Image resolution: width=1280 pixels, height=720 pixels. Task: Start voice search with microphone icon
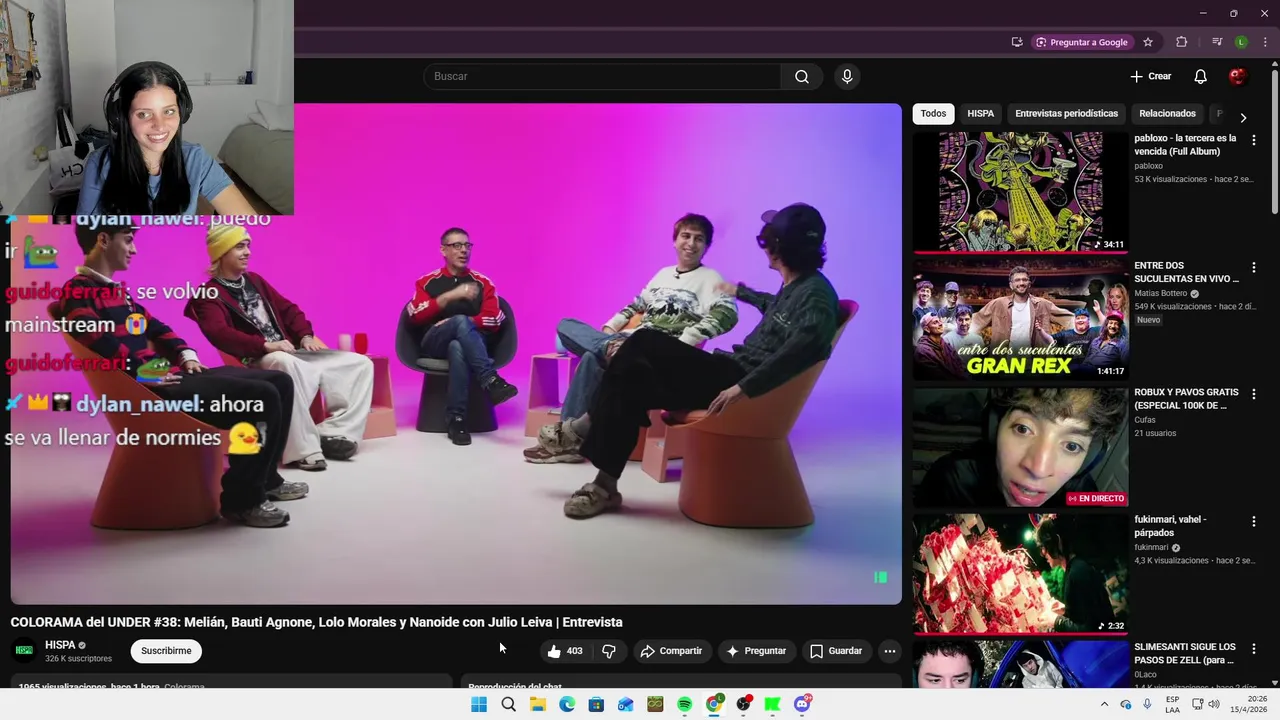(x=847, y=77)
